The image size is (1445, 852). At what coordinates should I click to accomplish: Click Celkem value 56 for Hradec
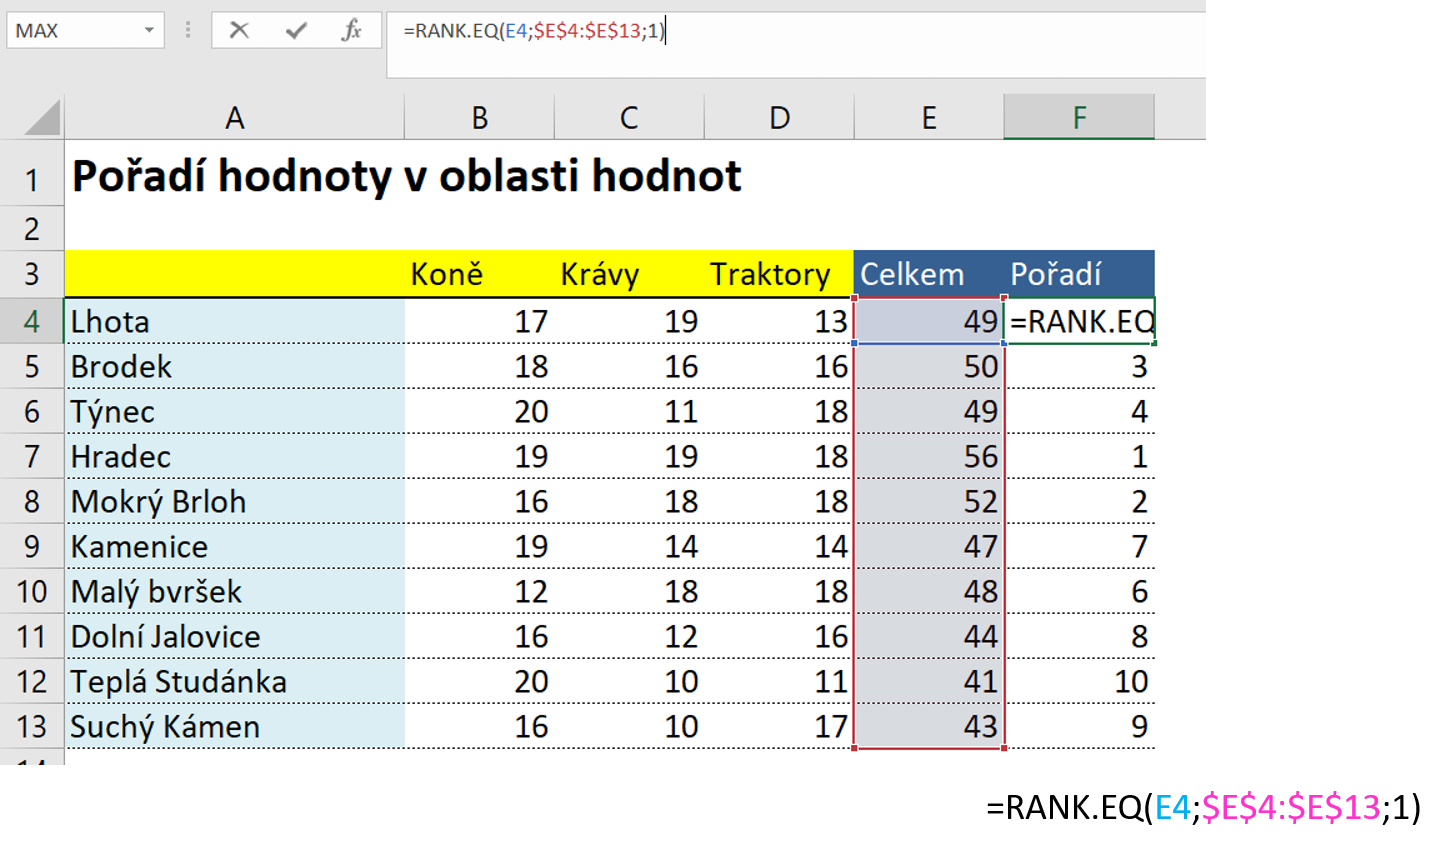pos(929,456)
